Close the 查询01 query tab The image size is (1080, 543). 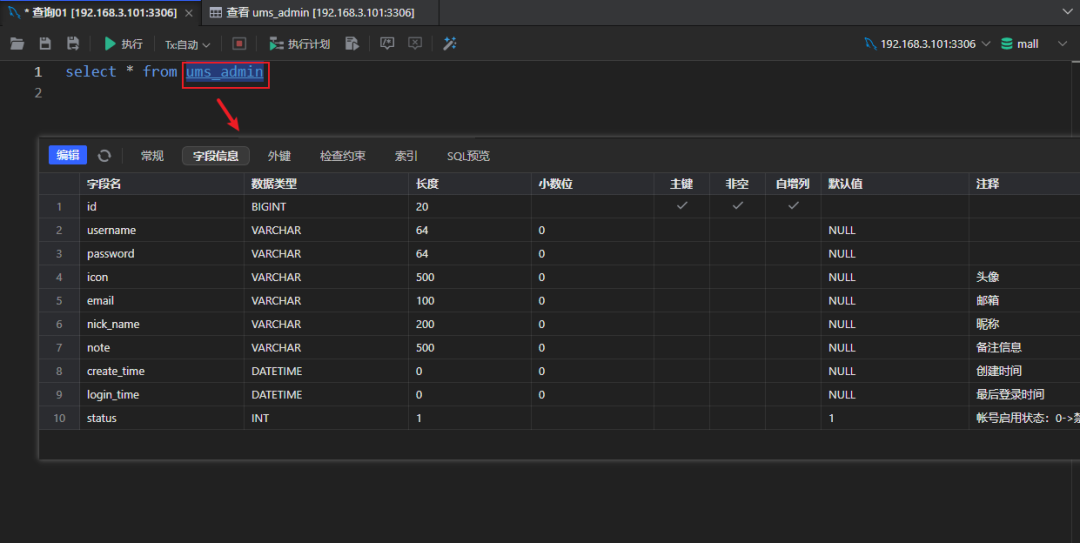click(189, 13)
